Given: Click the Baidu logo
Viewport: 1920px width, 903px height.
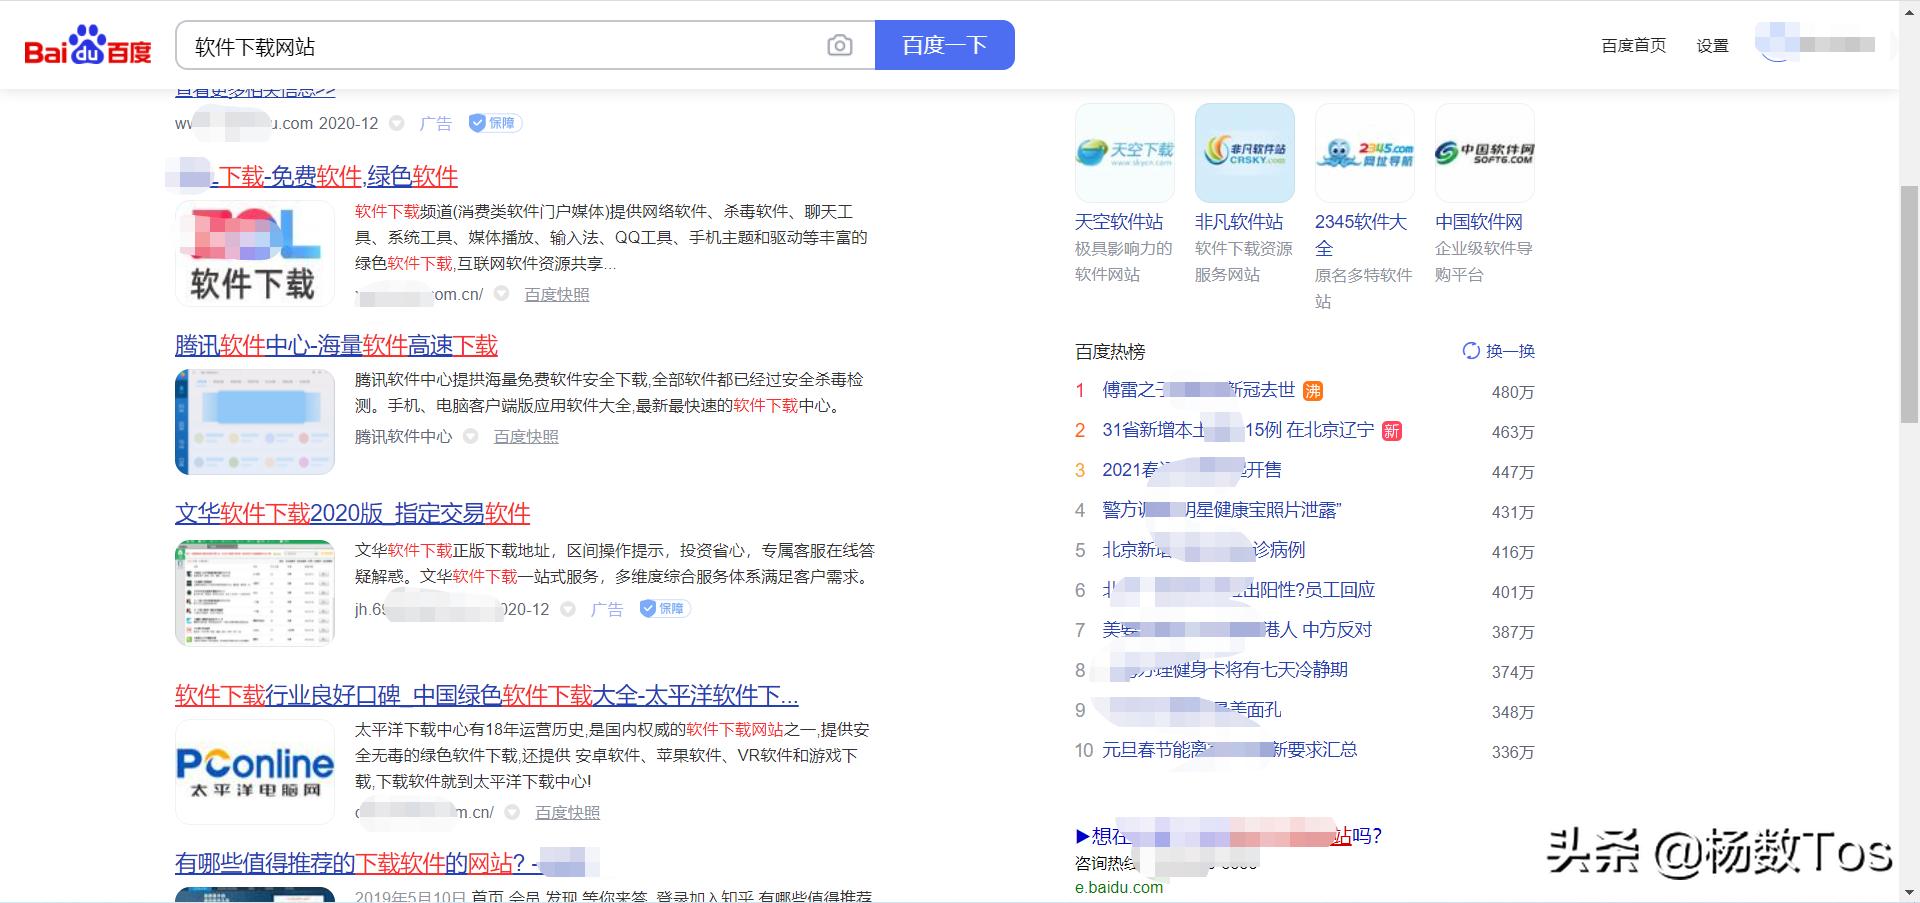Looking at the screenshot, I should 88,44.
